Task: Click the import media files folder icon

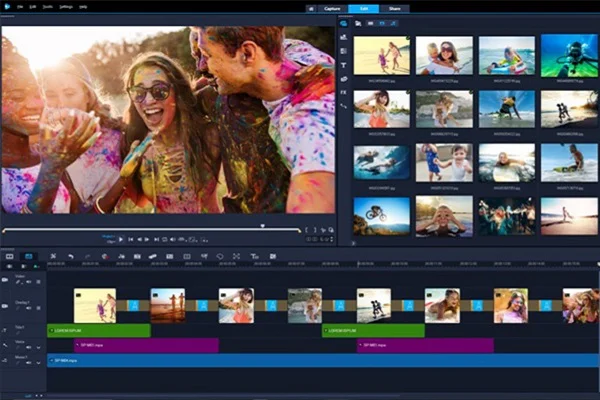Action: tap(358, 23)
